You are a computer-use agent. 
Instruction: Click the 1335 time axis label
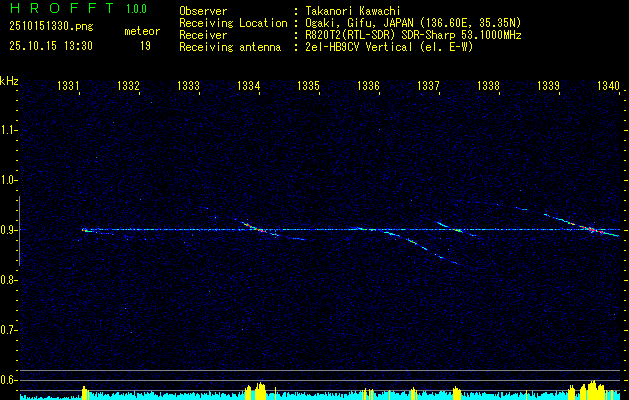coord(308,85)
